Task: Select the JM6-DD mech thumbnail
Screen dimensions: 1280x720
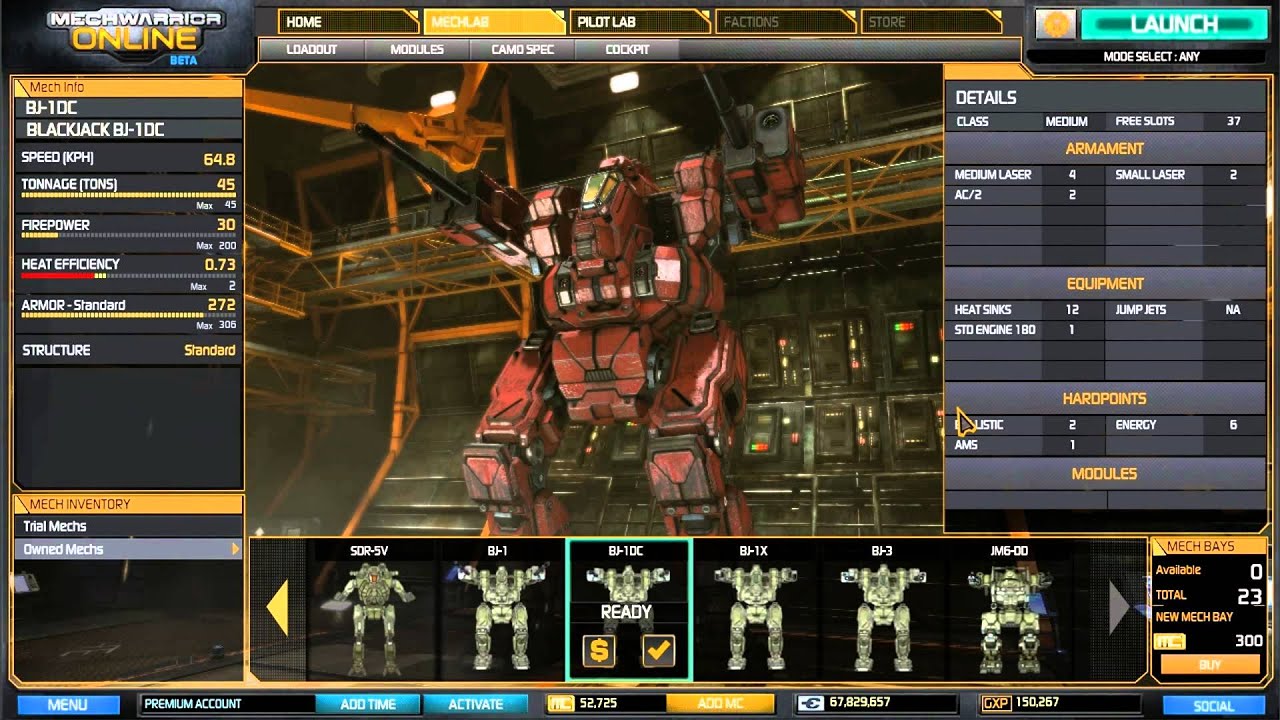Action: coord(1009,611)
